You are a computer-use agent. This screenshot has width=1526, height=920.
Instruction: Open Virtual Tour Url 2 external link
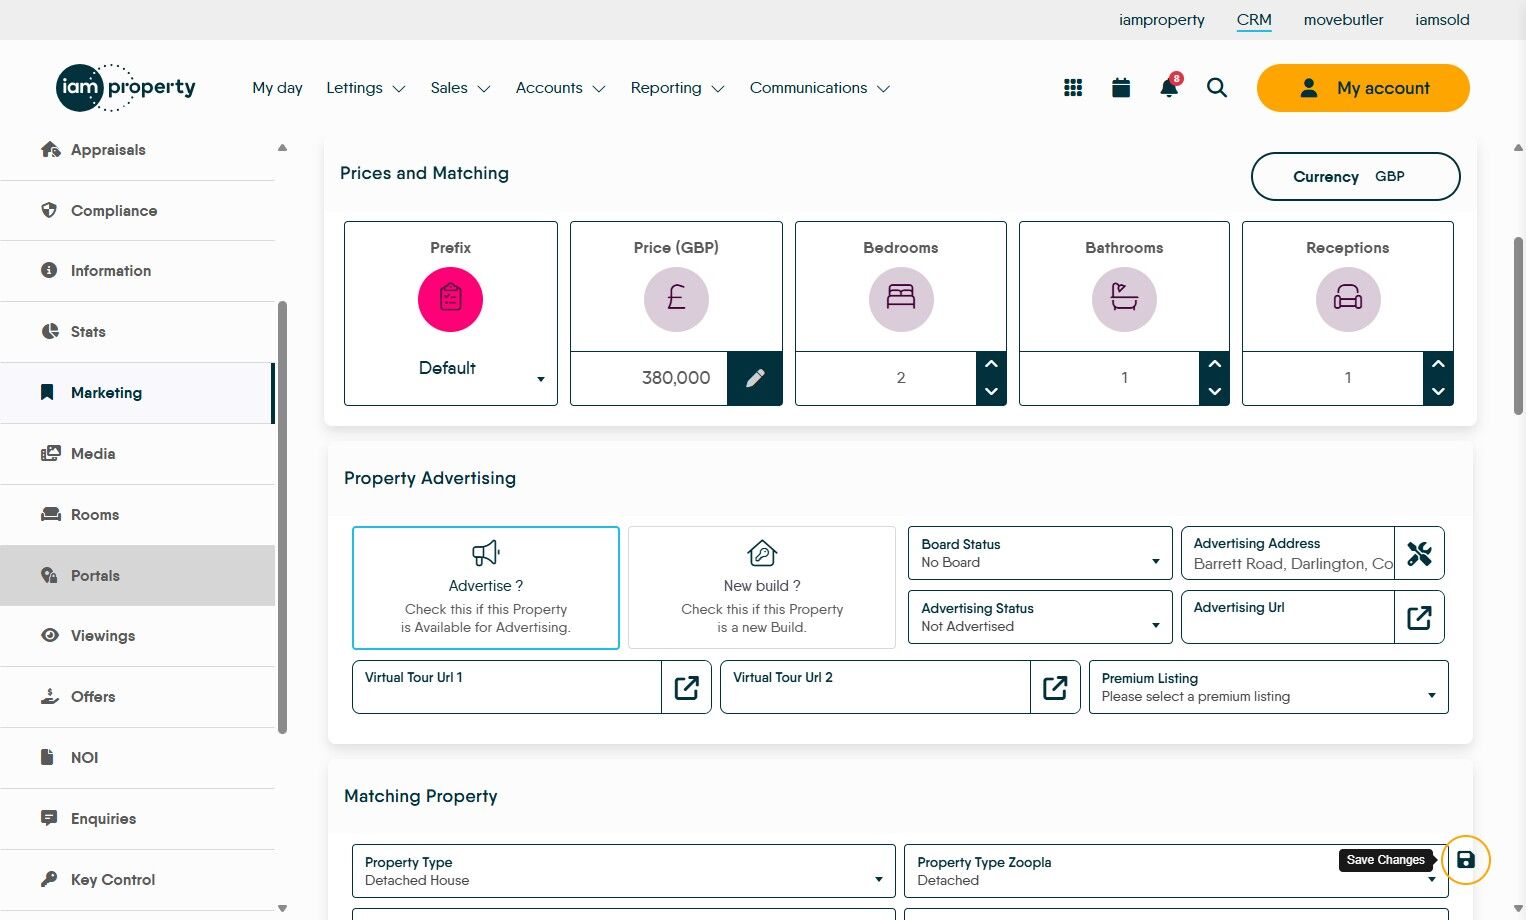(x=1055, y=687)
